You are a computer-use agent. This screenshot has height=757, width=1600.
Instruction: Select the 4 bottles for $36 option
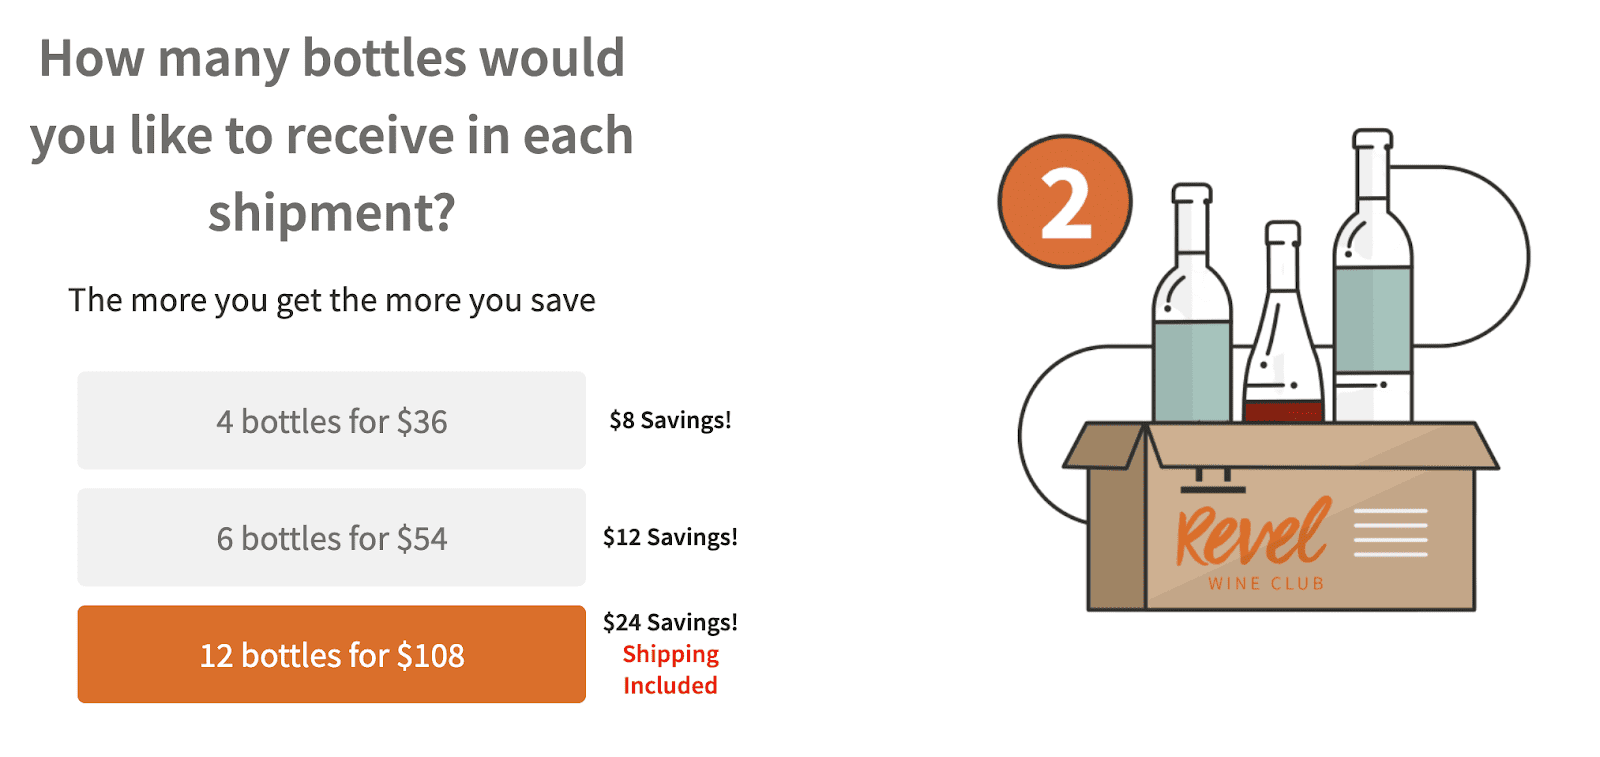(x=331, y=421)
